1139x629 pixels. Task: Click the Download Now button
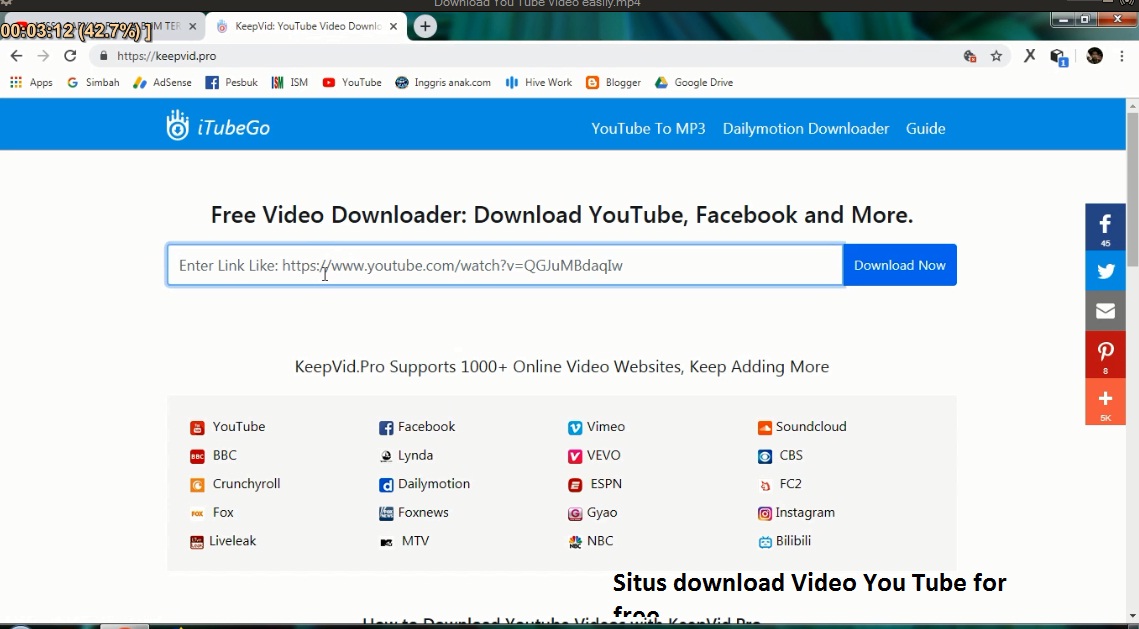point(899,265)
